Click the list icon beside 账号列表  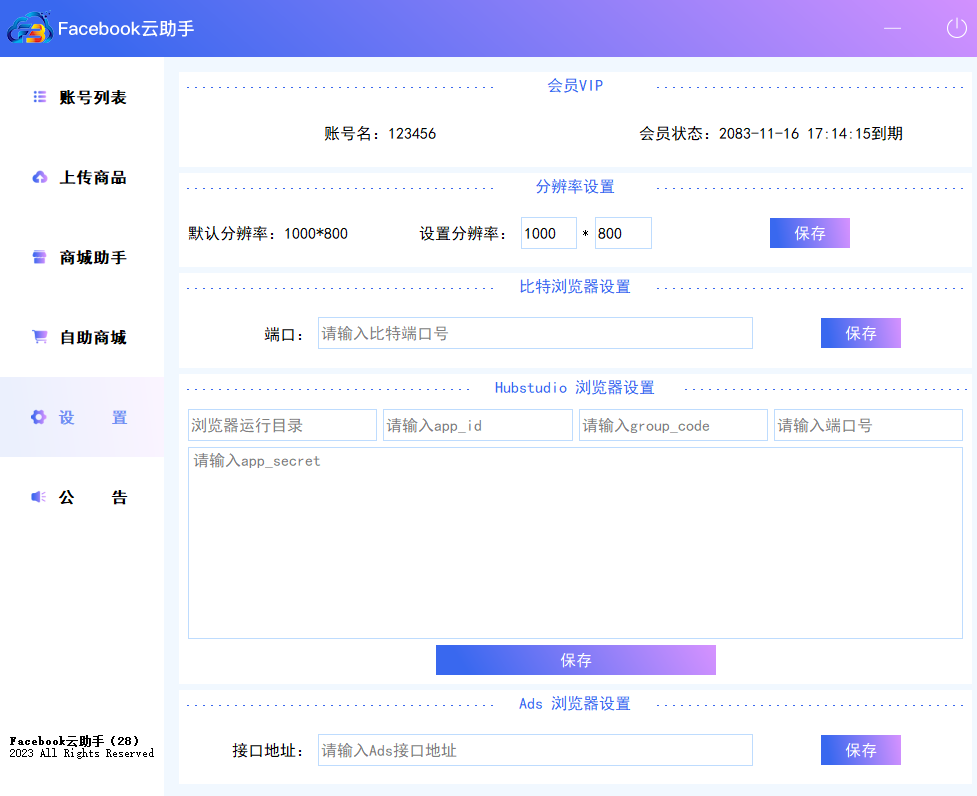pyautogui.click(x=40, y=97)
